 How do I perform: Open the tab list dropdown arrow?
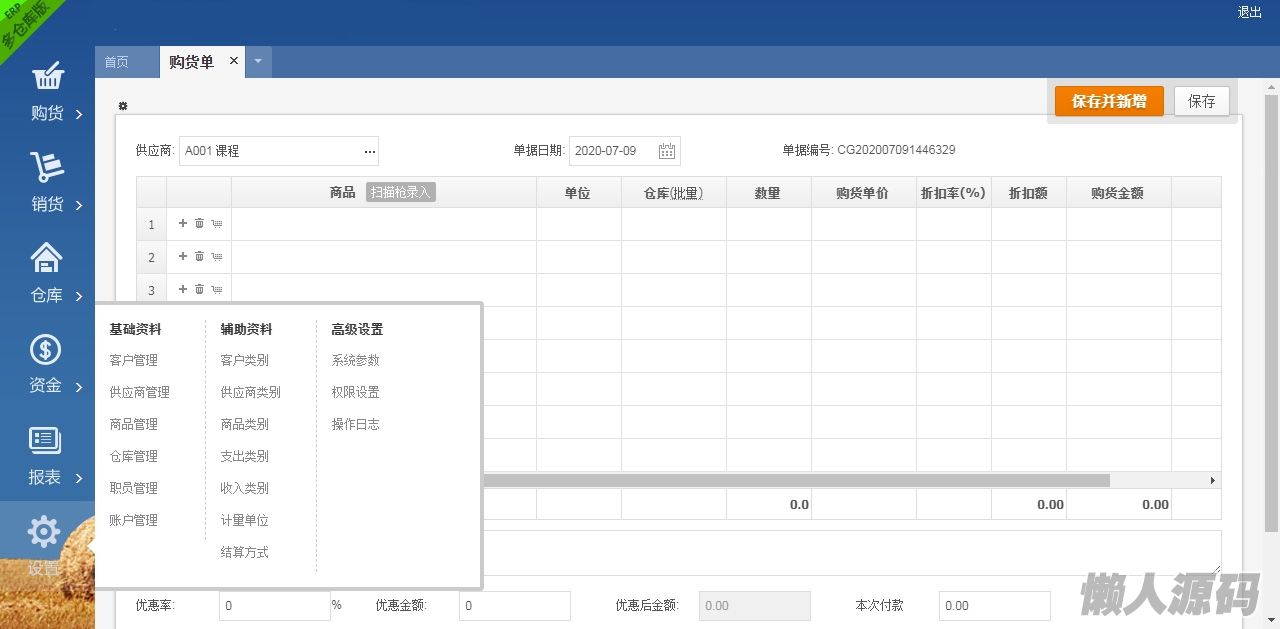[258, 62]
